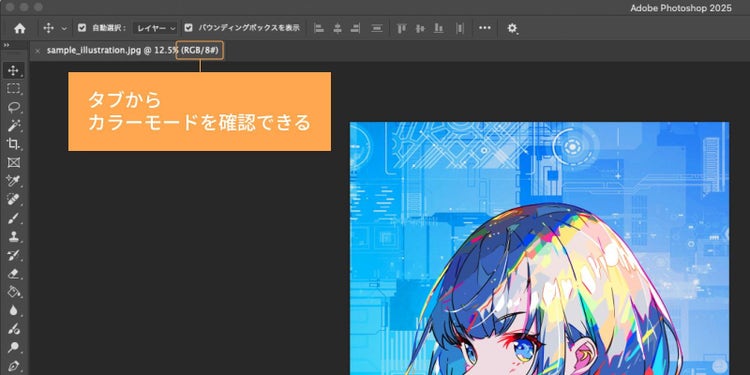Select the Rectangular Marquee tool
The width and height of the screenshot is (750, 375).
click(x=13, y=88)
